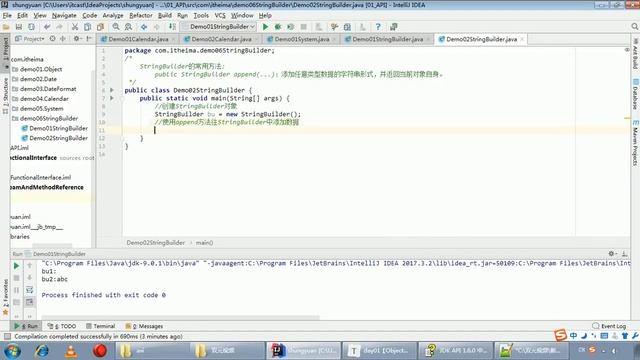640x360 pixels.
Task: Open the Project view dropdown
Action: point(30,39)
